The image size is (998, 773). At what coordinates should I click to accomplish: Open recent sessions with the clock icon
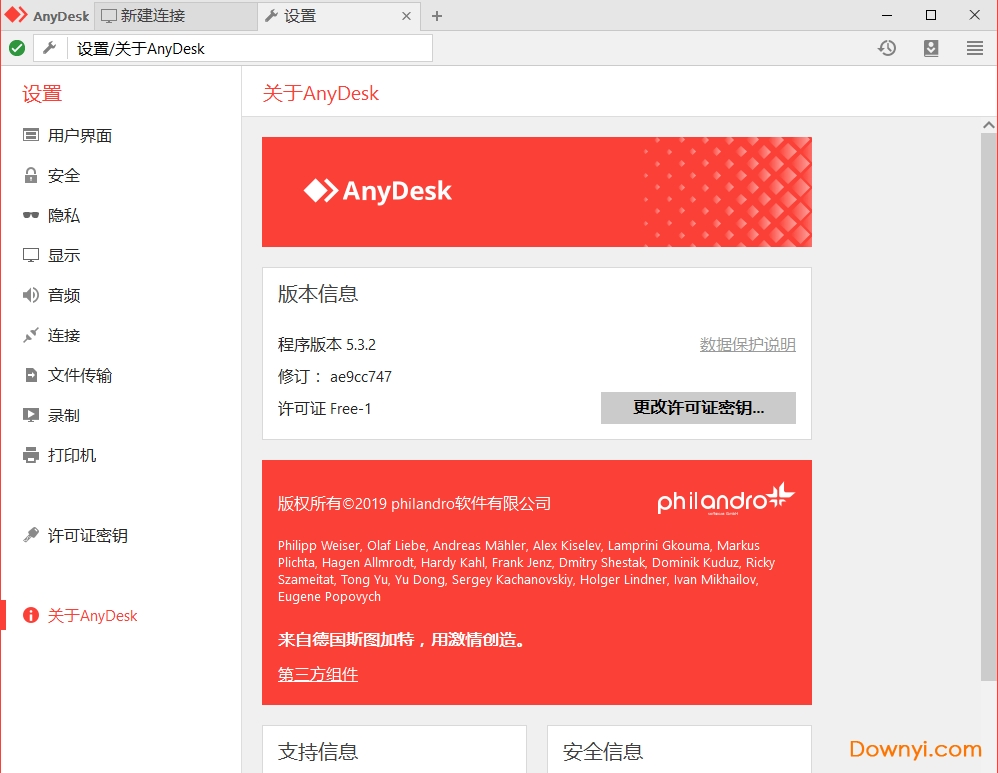coord(887,47)
